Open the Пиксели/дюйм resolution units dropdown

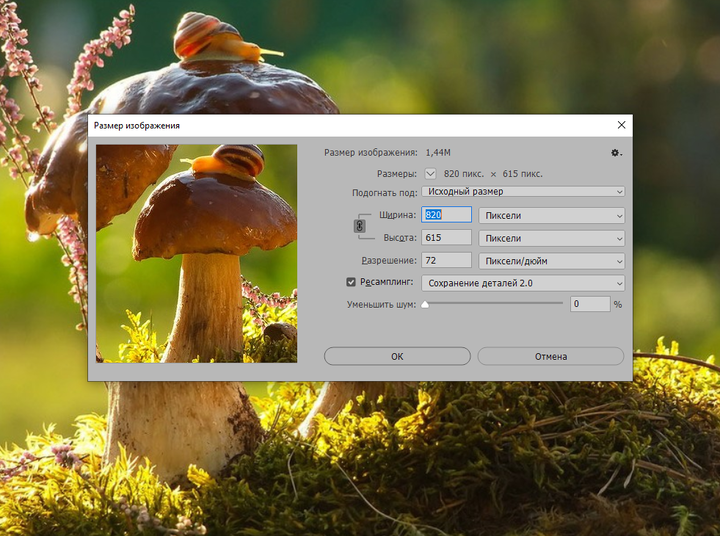point(551,261)
